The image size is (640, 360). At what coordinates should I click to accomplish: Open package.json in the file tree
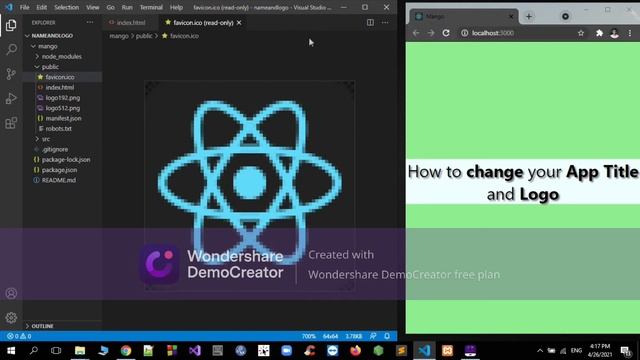(x=59, y=170)
